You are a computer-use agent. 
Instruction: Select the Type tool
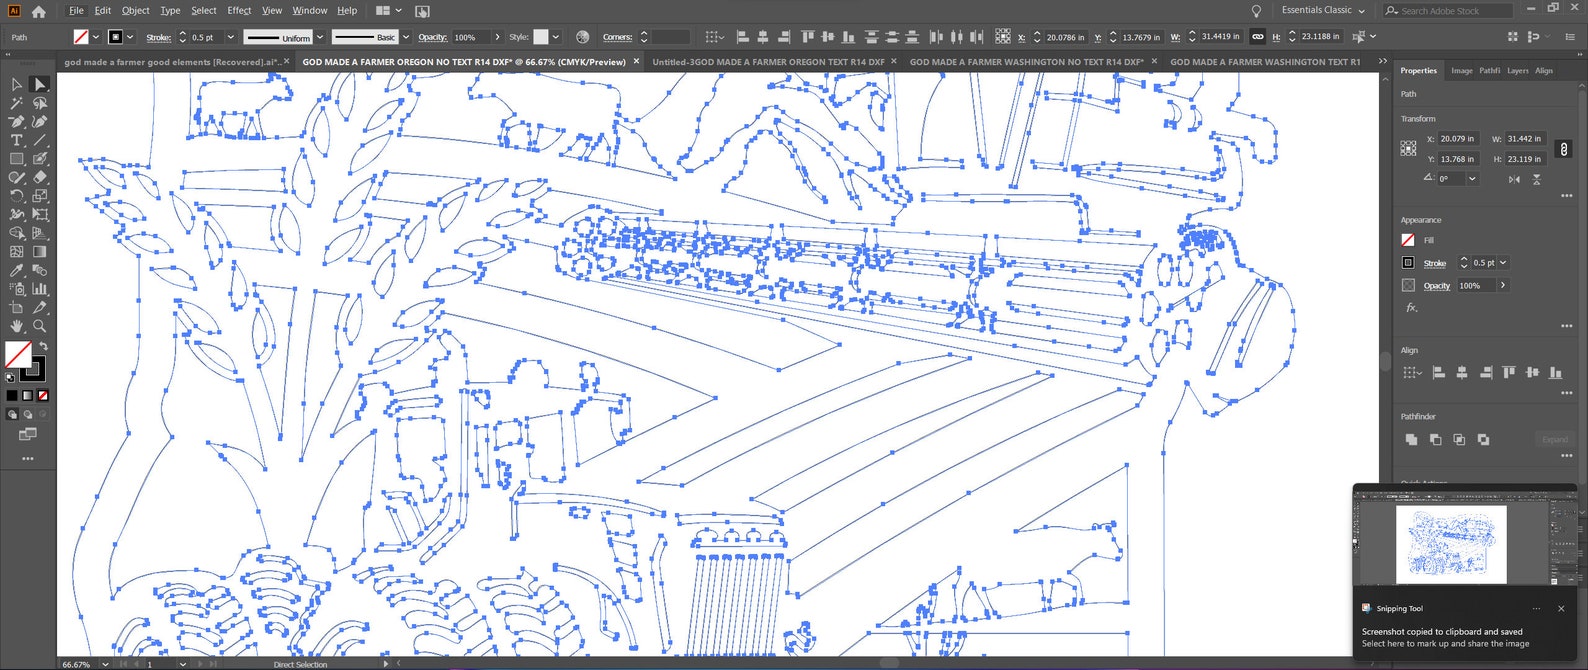tap(16, 140)
